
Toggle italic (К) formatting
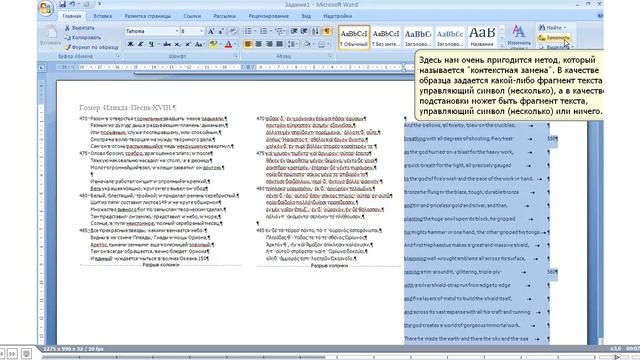coord(140,44)
